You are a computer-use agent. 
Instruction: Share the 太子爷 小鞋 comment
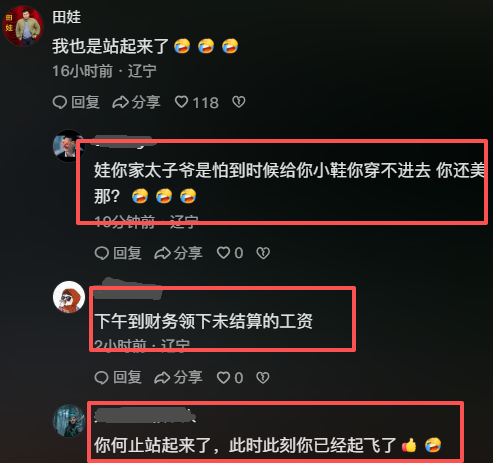click(x=178, y=253)
